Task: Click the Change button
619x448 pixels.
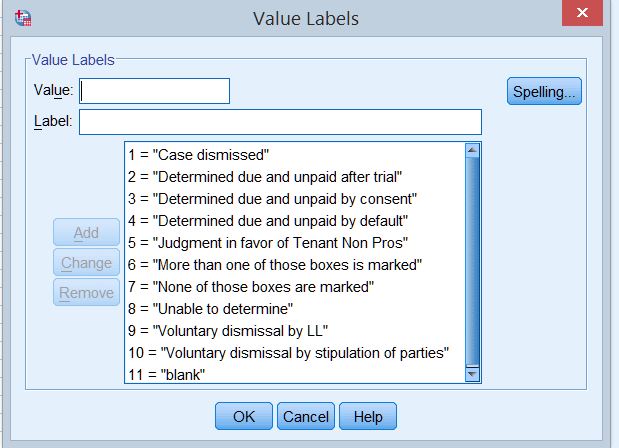Action: click(x=86, y=263)
